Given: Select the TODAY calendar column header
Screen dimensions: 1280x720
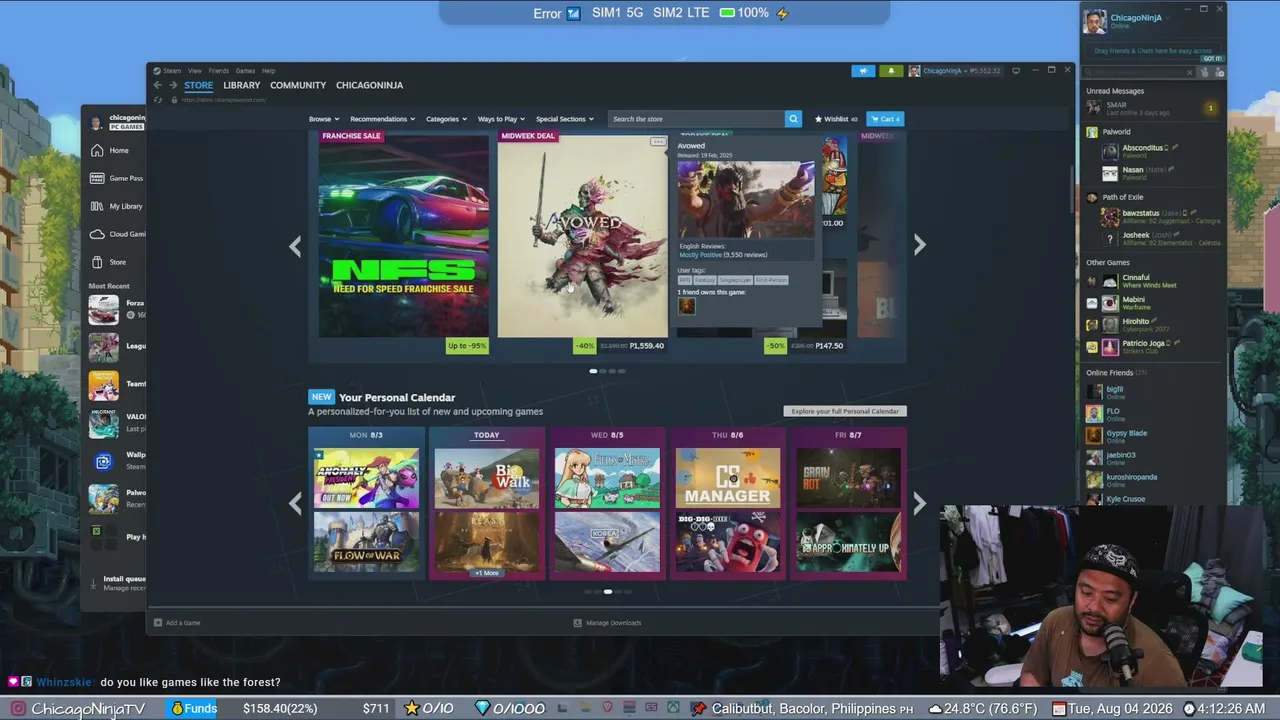Looking at the screenshot, I should pyautogui.click(x=487, y=435).
